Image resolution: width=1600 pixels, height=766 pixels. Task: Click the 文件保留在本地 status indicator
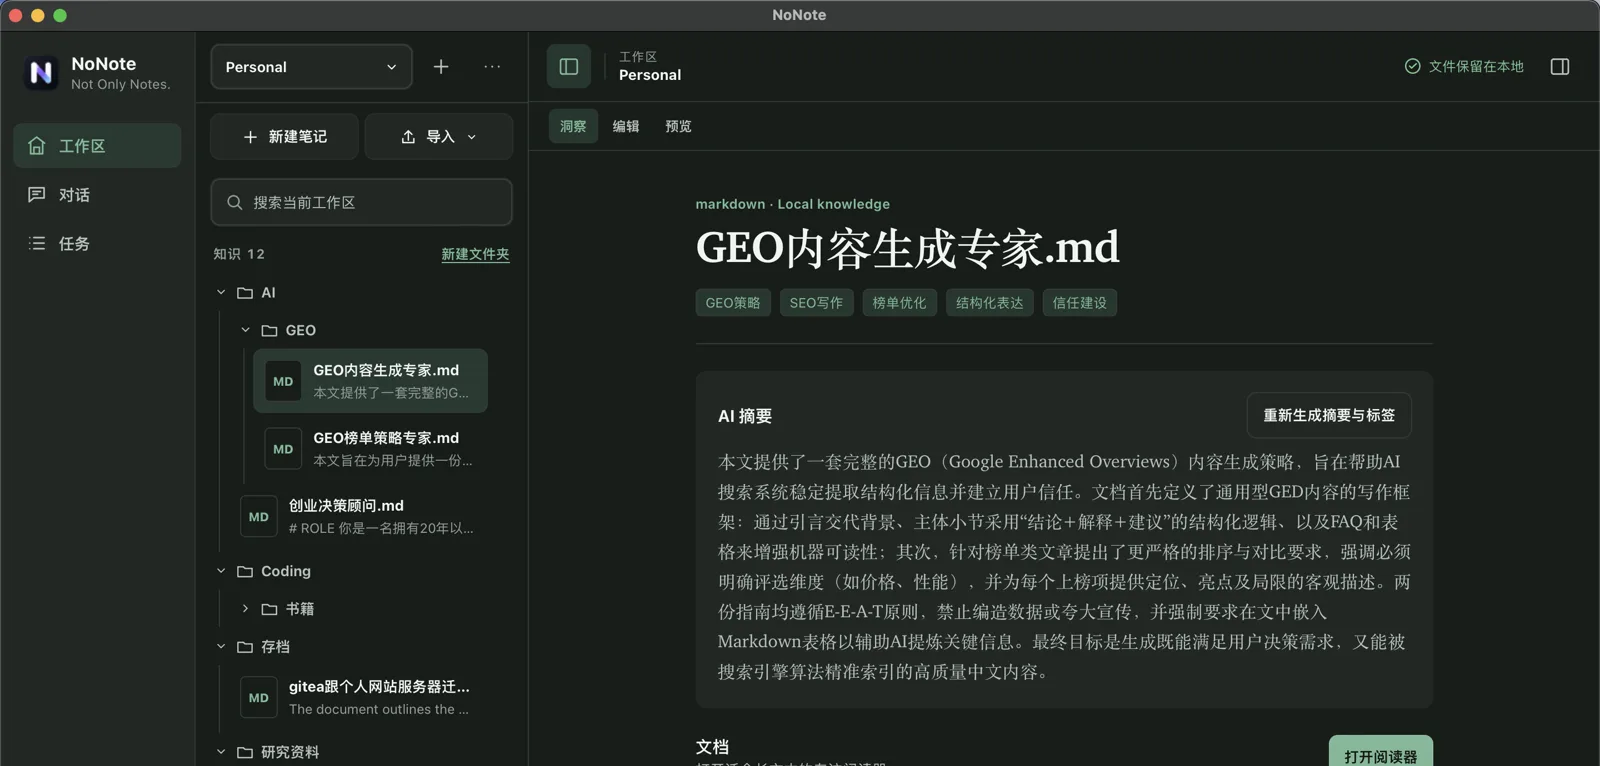(x=1464, y=67)
